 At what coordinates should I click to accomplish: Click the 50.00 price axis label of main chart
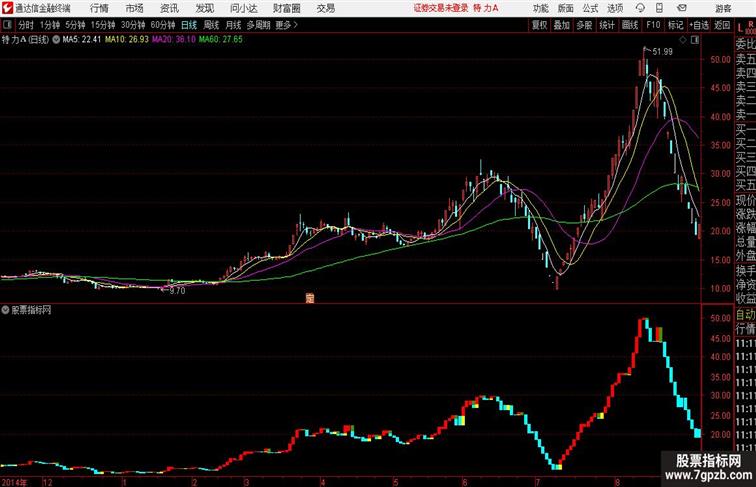coord(720,59)
